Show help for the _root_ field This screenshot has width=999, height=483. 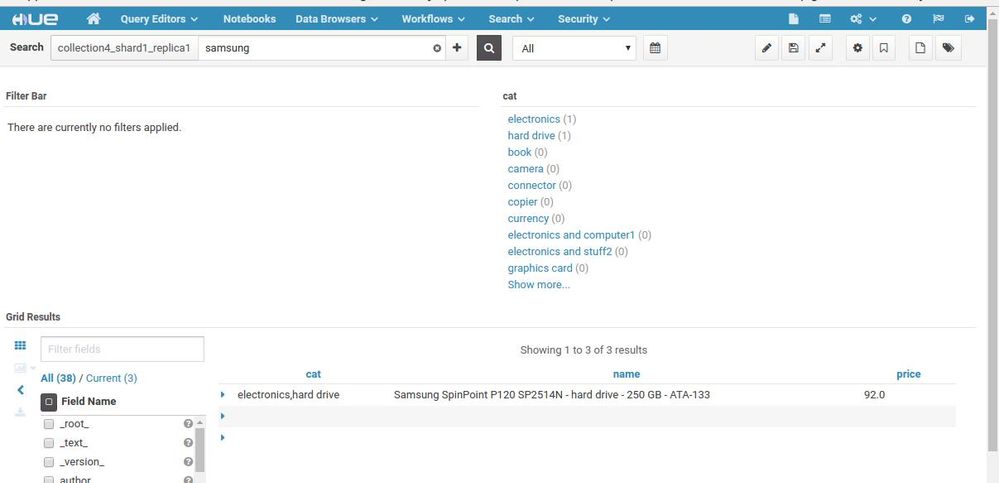(188, 424)
